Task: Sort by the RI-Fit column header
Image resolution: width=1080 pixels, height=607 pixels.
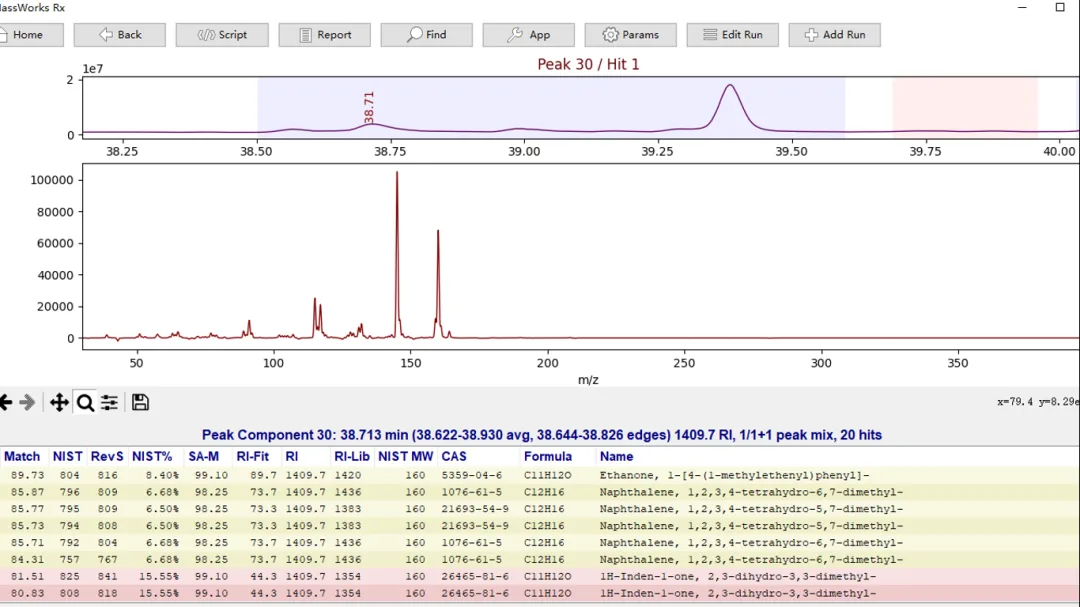Action: pos(256,457)
